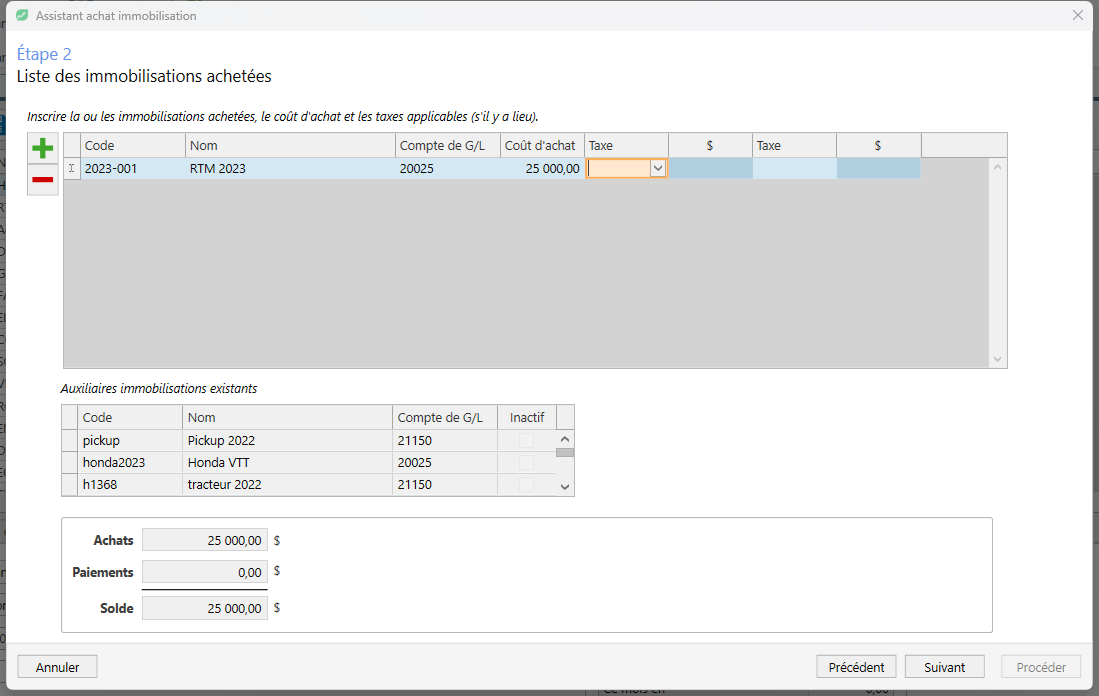Close the Assistant achat immobilisation window
The width and height of the screenshot is (1099, 696).
click(1077, 15)
